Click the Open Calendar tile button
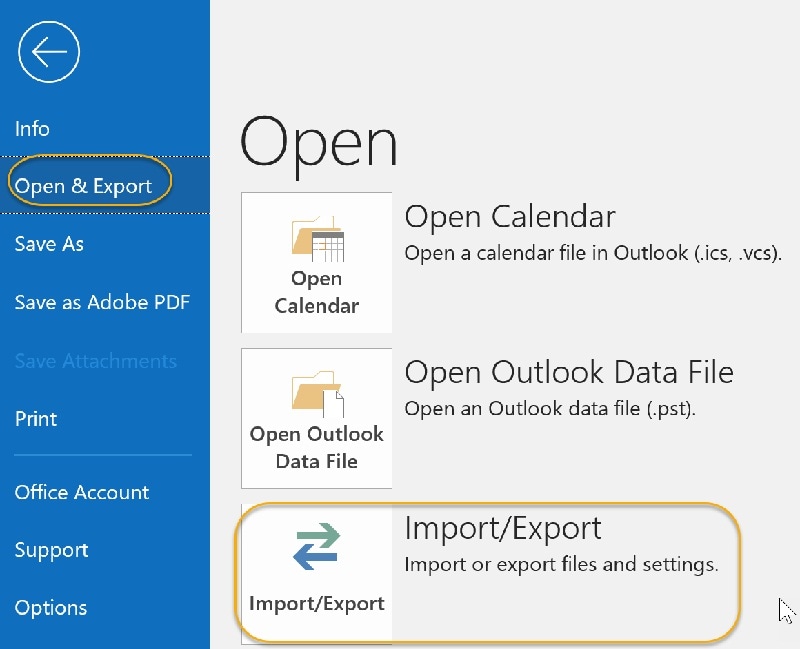 pyautogui.click(x=317, y=262)
